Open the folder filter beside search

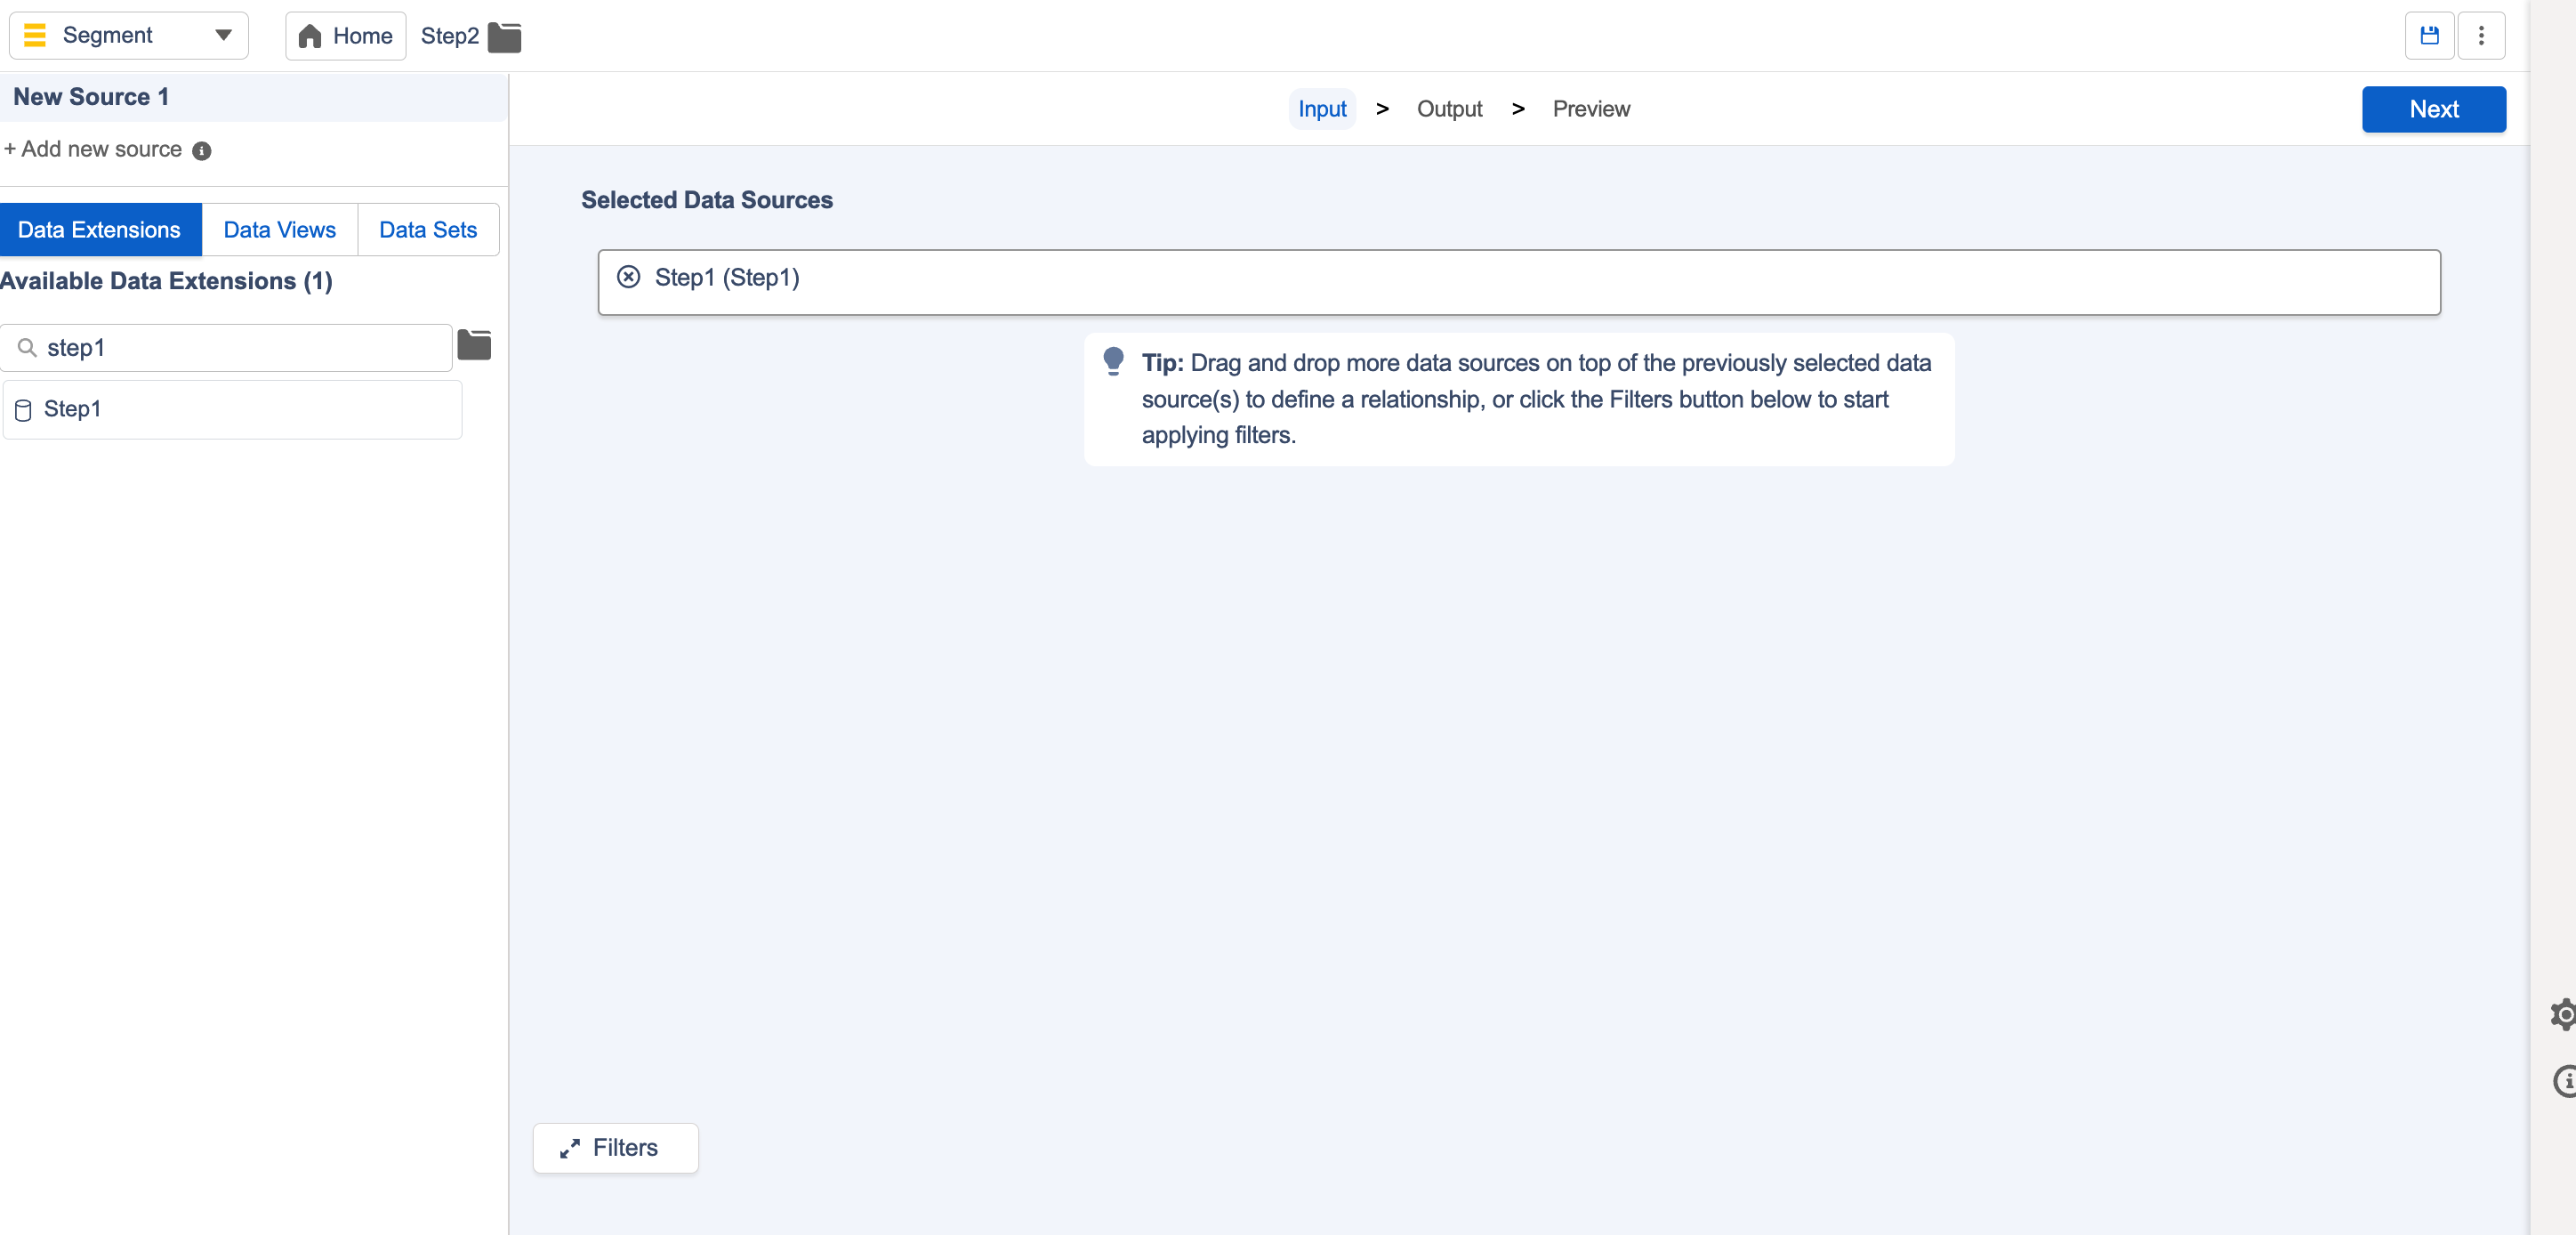point(474,345)
